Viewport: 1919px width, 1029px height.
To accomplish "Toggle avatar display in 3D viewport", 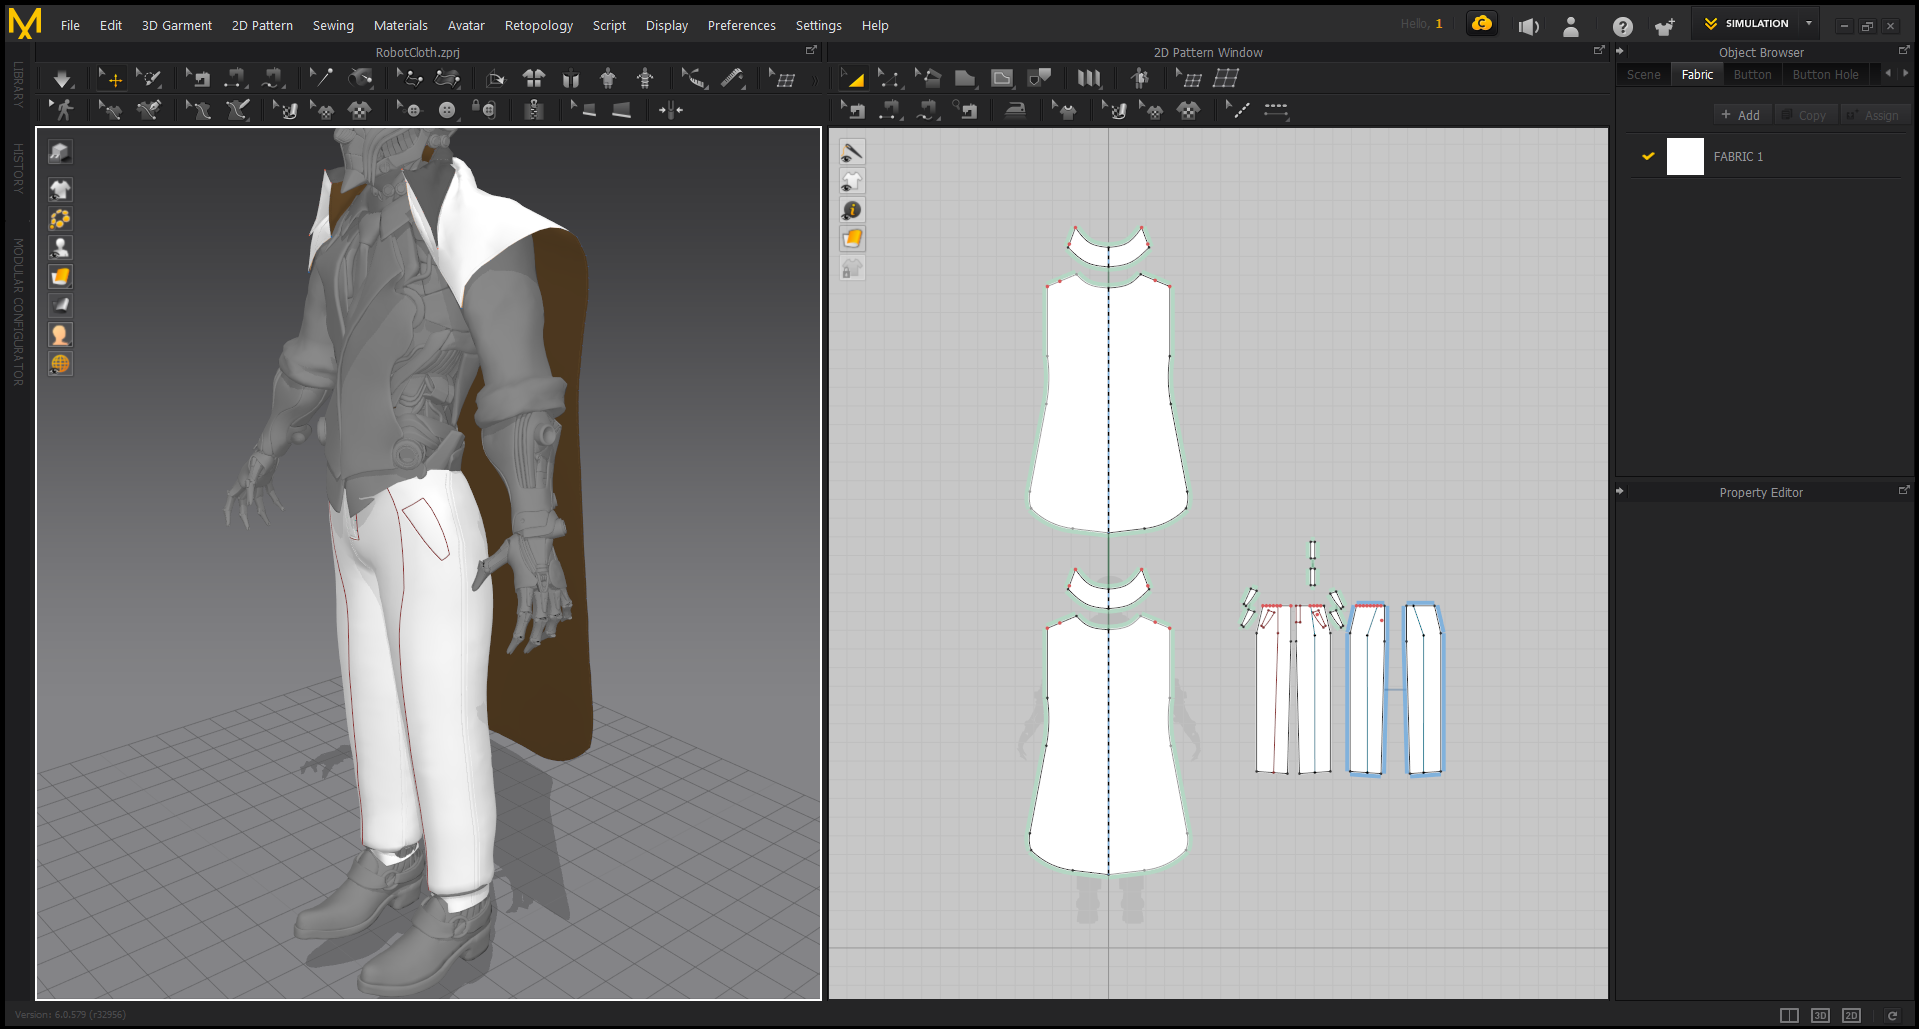I will point(60,248).
